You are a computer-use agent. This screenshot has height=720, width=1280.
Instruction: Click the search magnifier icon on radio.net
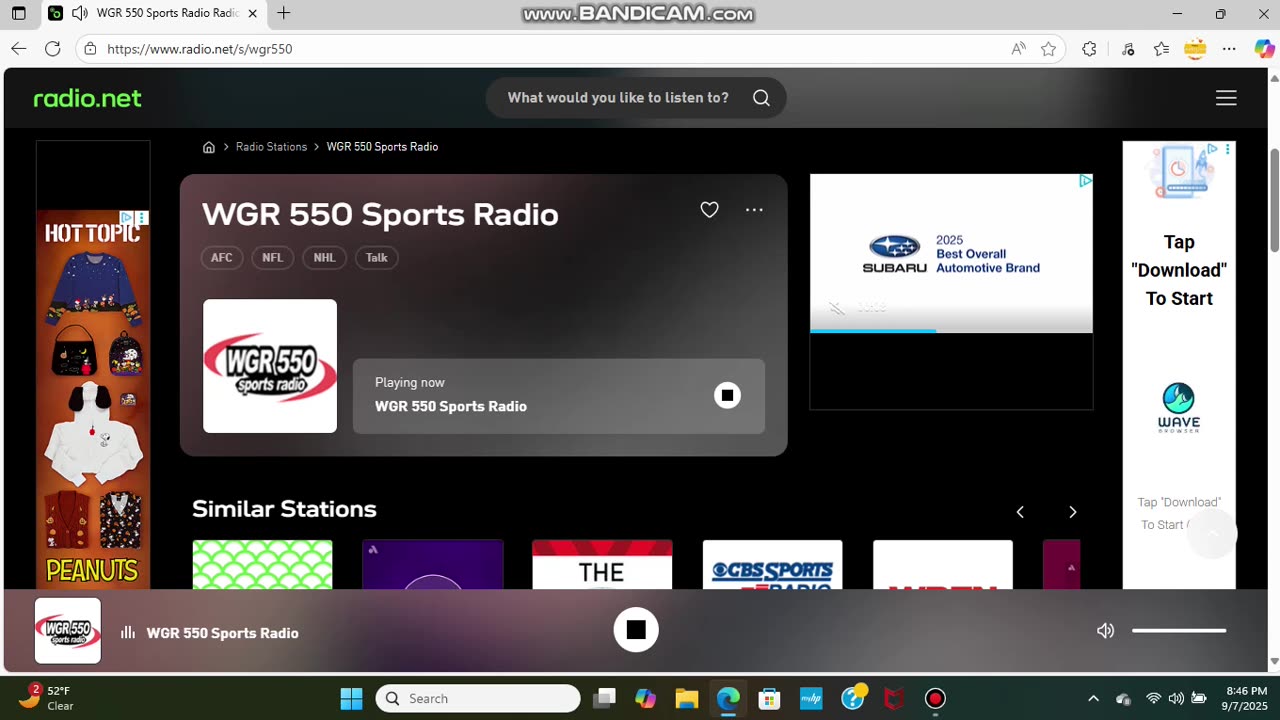(x=761, y=98)
